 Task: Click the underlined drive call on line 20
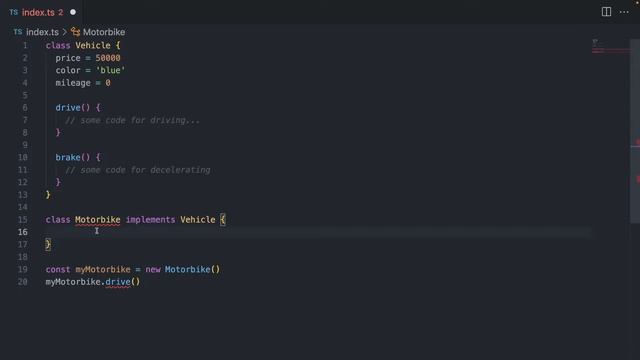(x=118, y=282)
